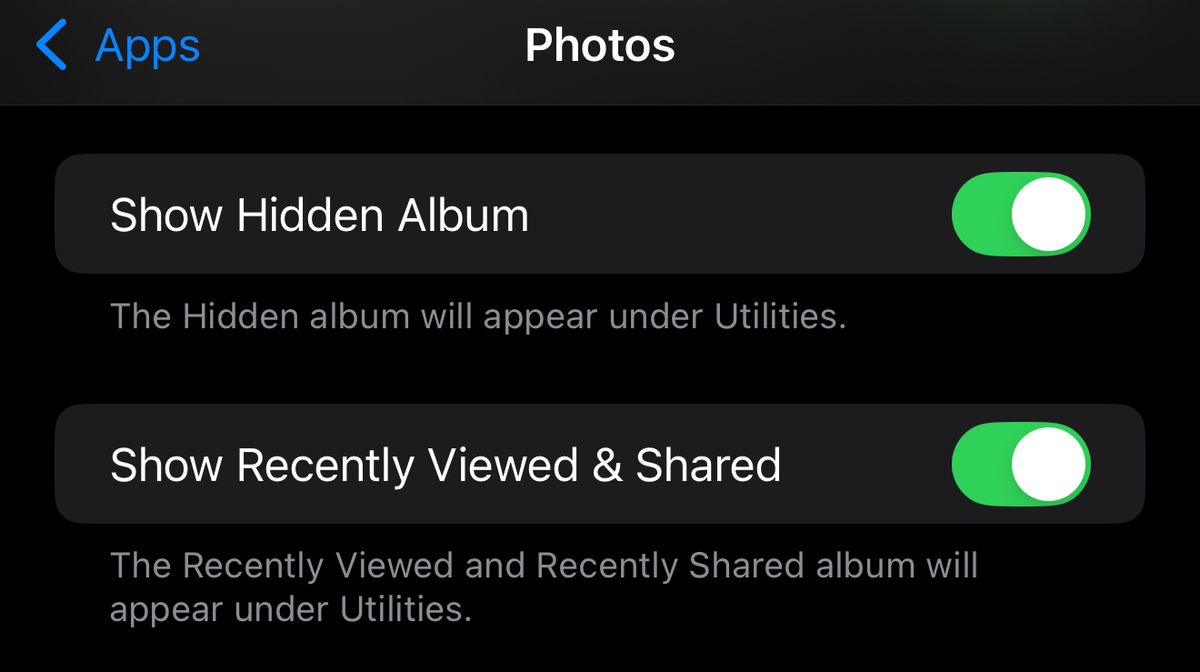Image resolution: width=1200 pixels, height=672 pixels.
Task: Click the Photos page title
Action: tap(600, 46)
